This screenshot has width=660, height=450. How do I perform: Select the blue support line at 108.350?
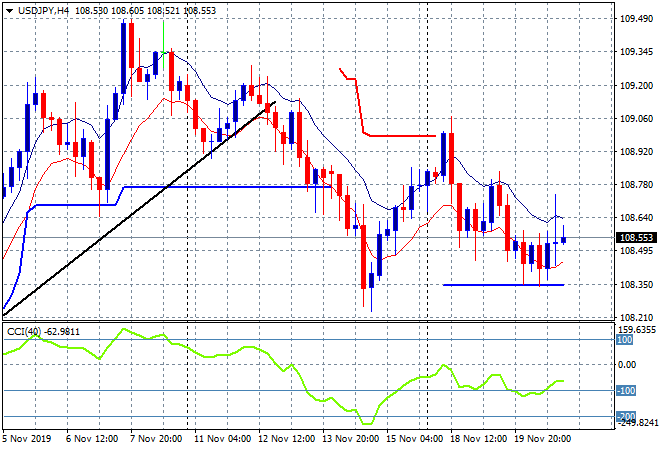coord(503,285)
